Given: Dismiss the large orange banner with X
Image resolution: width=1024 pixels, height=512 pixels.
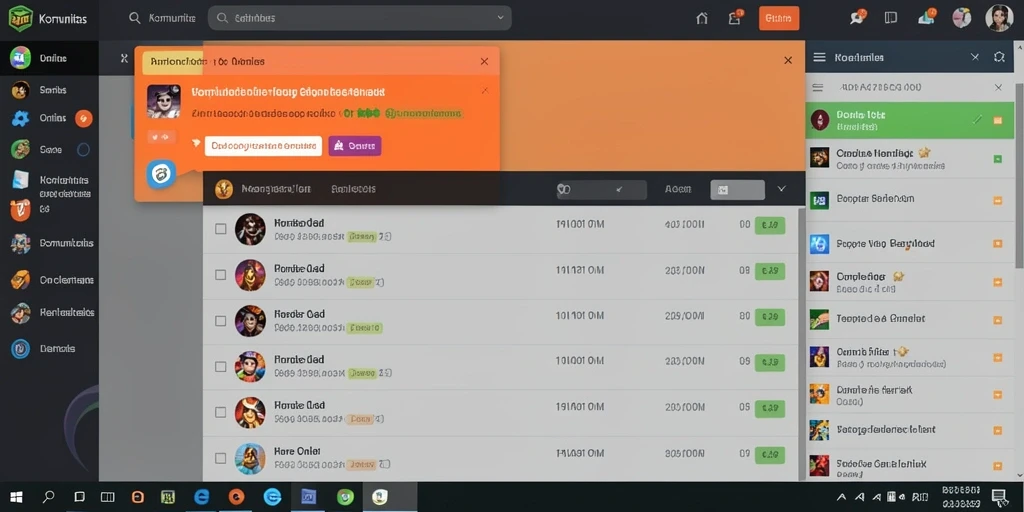Looking at the screenshot, I should pos(788,60).
